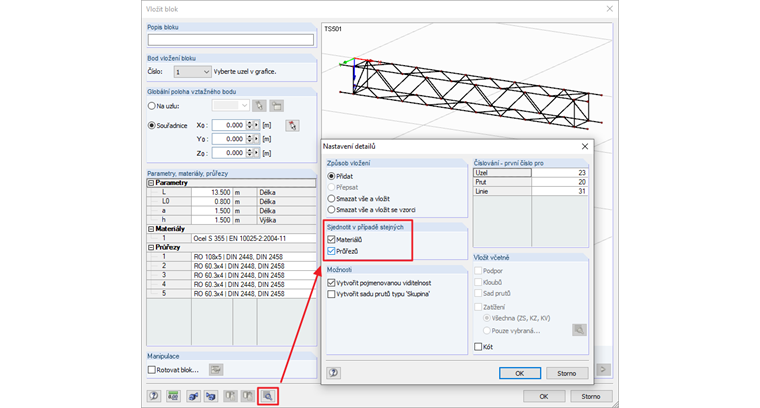The image size is (760, 408).
Task: Click the first greyed-out mouse icon in bottom toolbar
Action: pos(230,396)
